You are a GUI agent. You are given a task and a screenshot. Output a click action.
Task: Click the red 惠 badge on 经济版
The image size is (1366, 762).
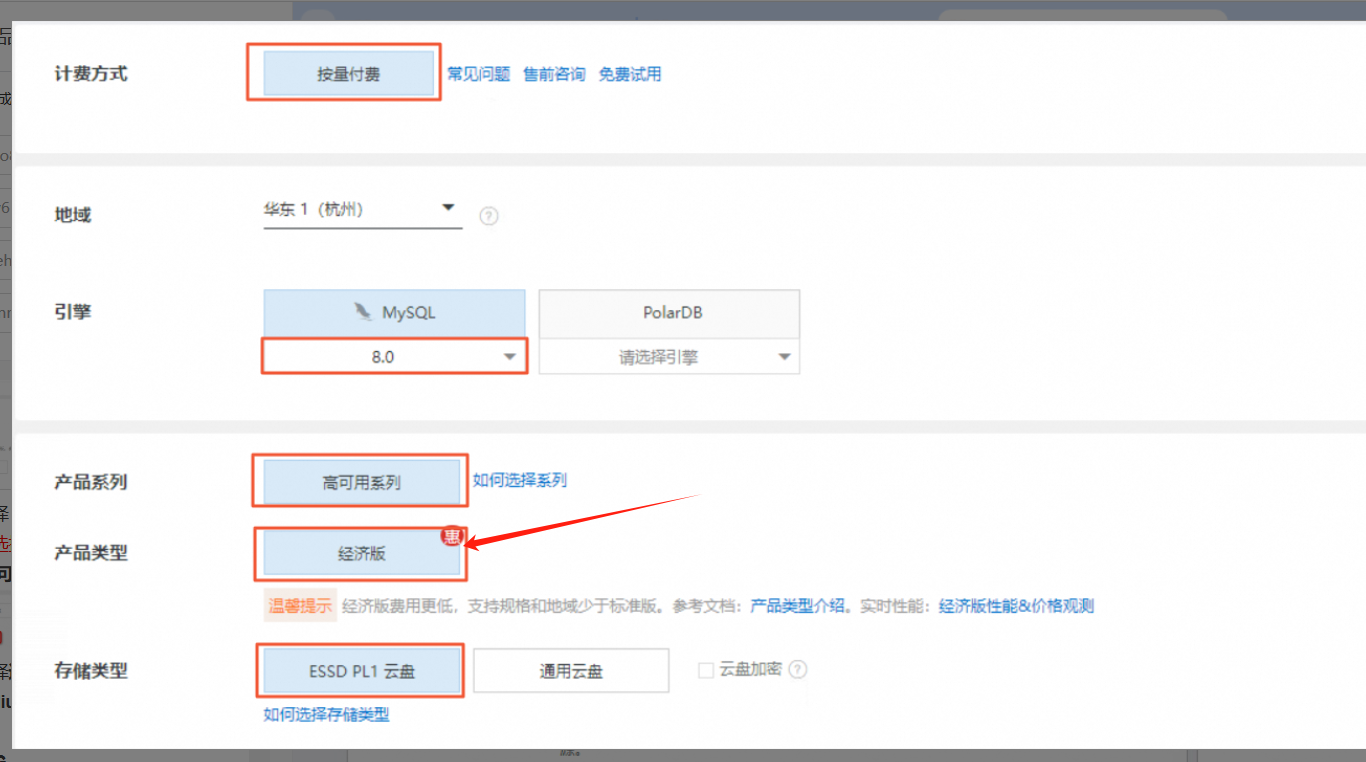coord(452,538)
